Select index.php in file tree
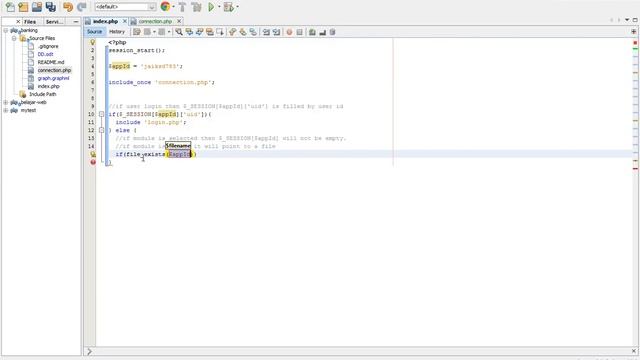The image size is (640, 360). pyautogui.click(x=49, y=86)
